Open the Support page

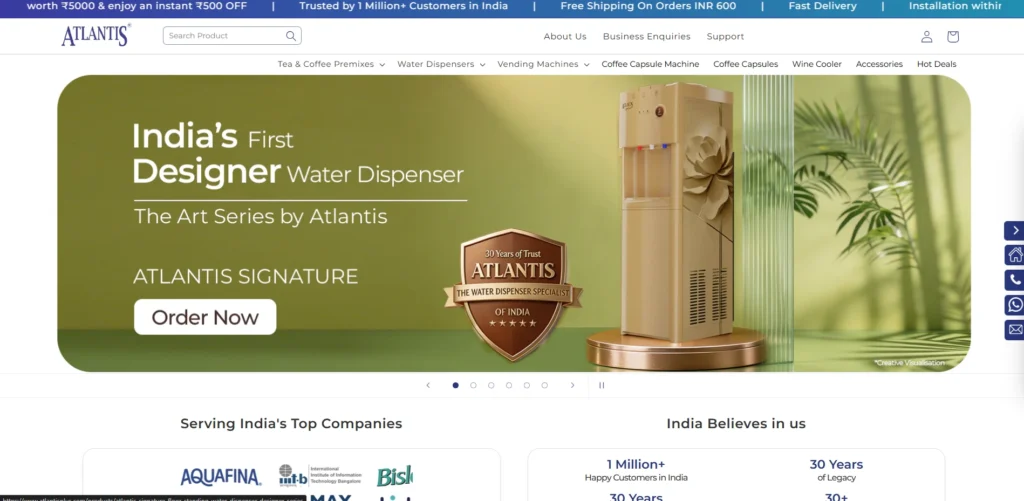[x=726, y=37]
